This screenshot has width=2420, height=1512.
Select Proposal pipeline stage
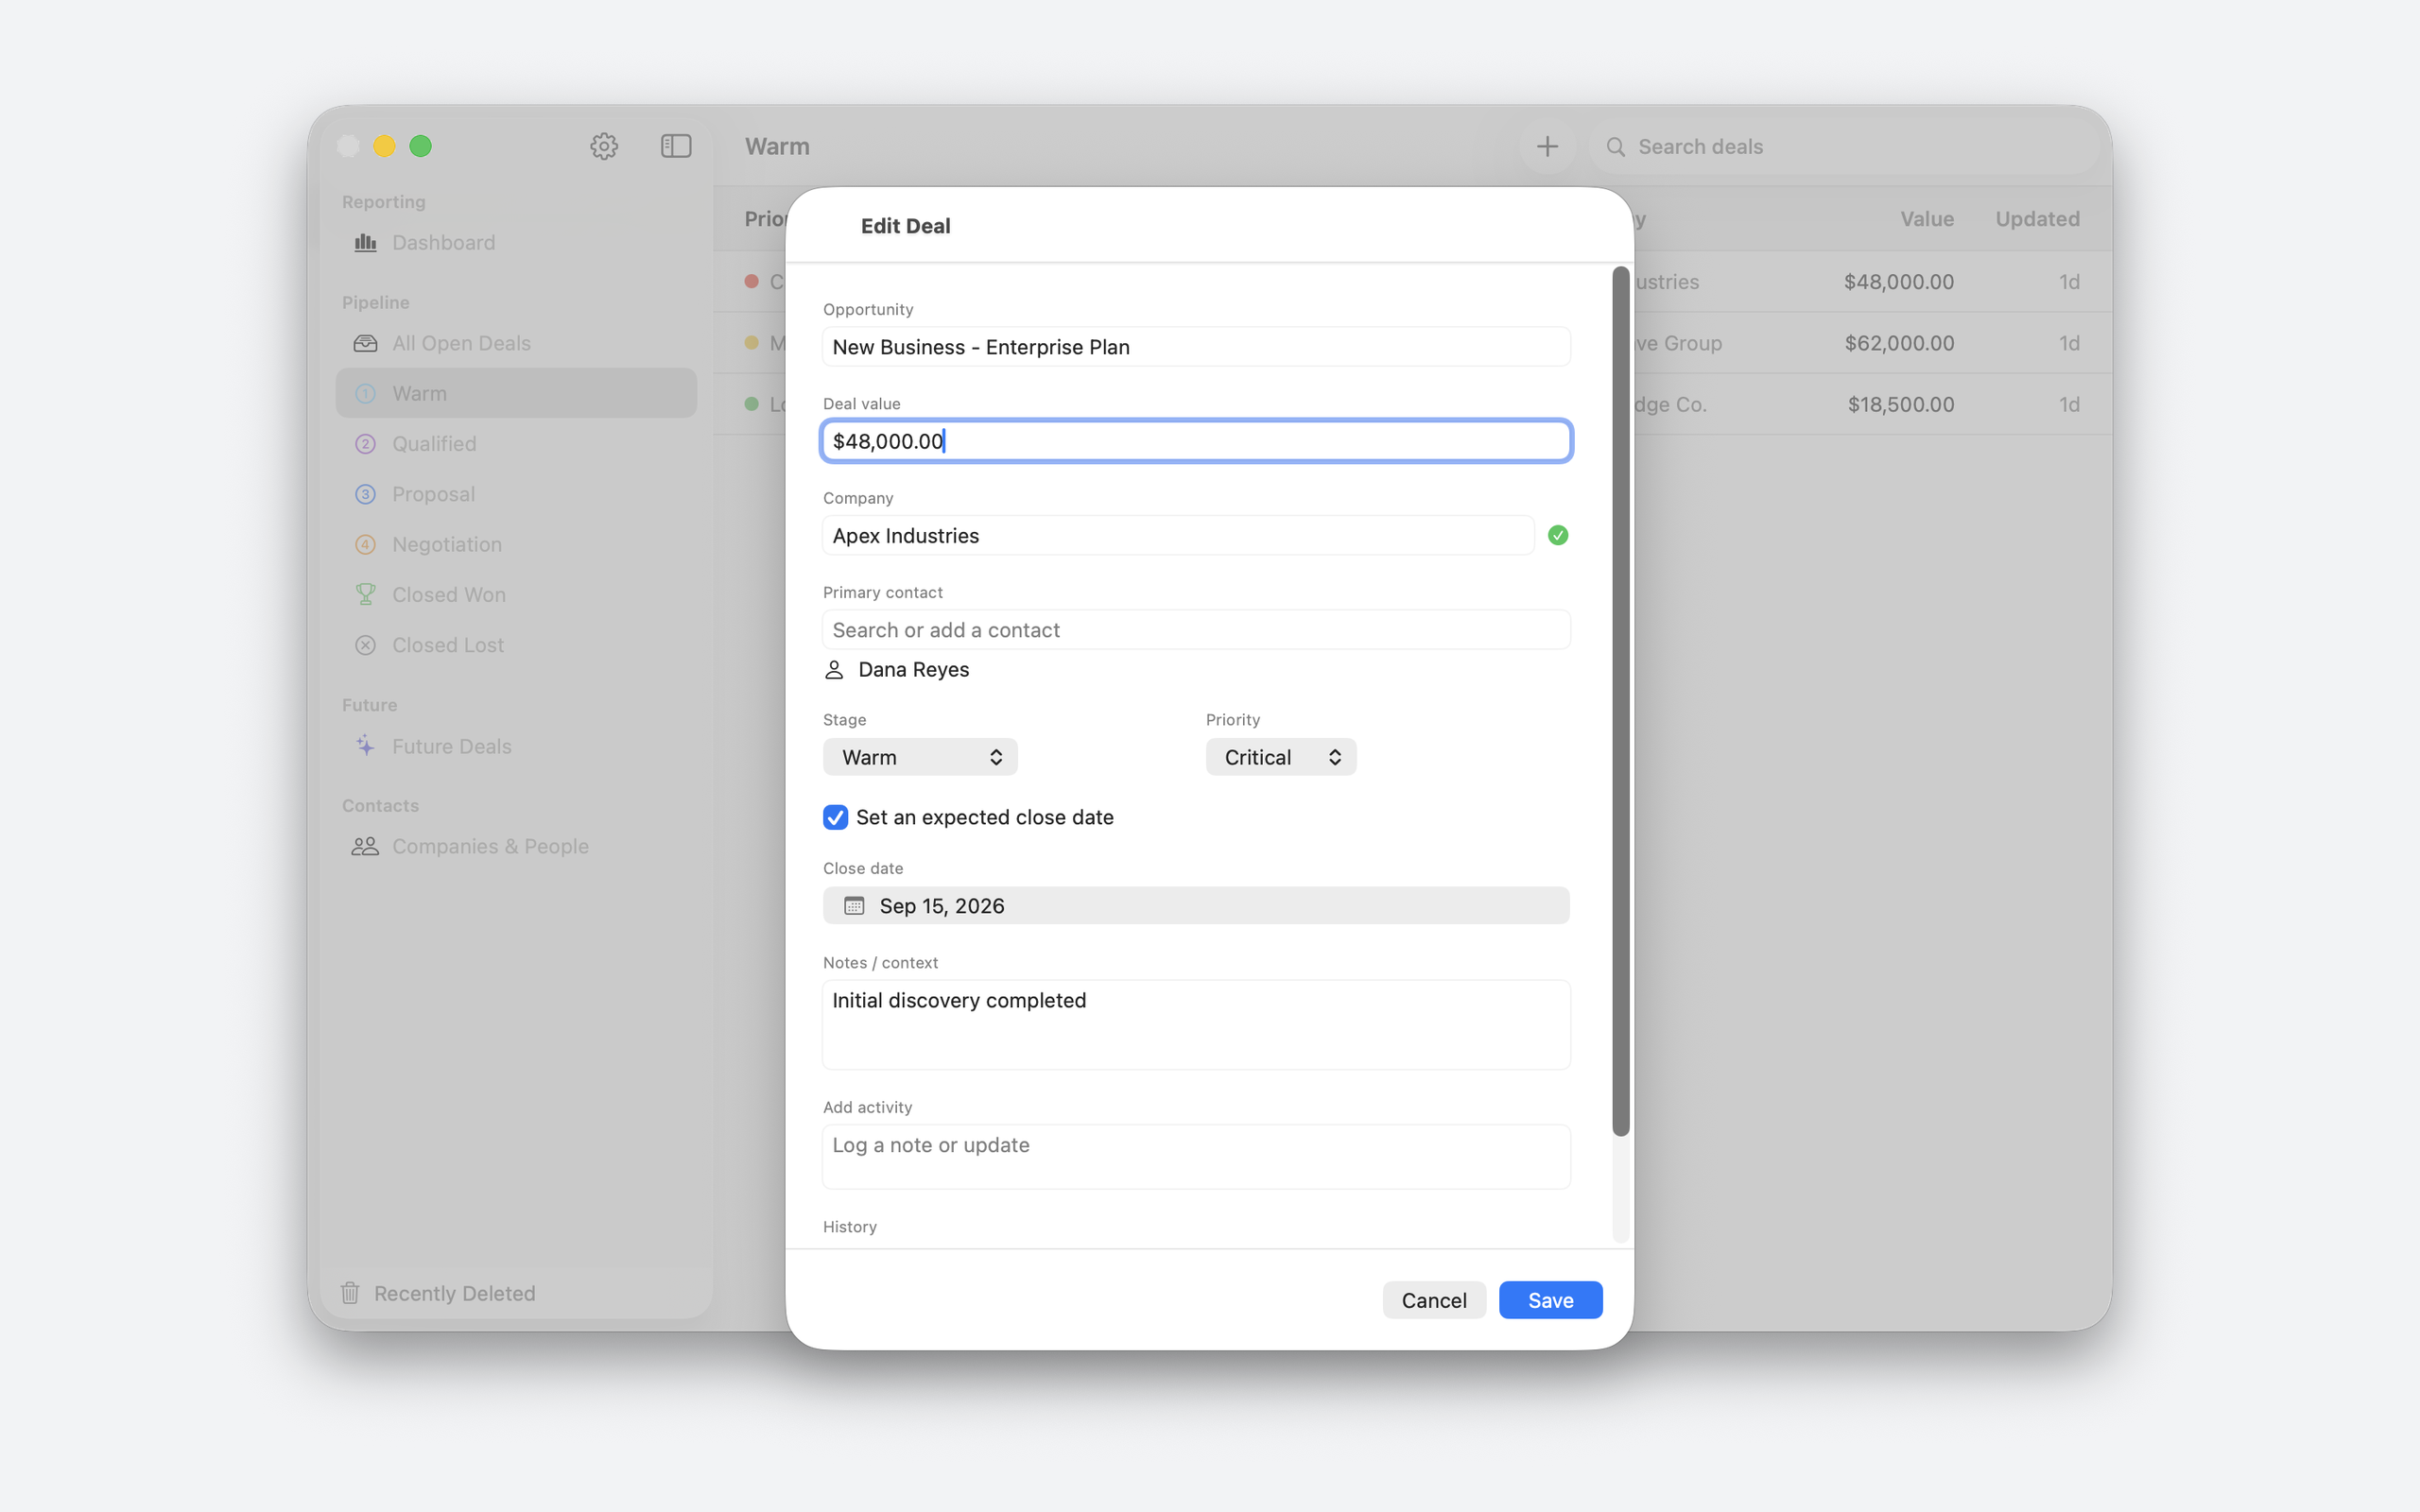[516, 494]
